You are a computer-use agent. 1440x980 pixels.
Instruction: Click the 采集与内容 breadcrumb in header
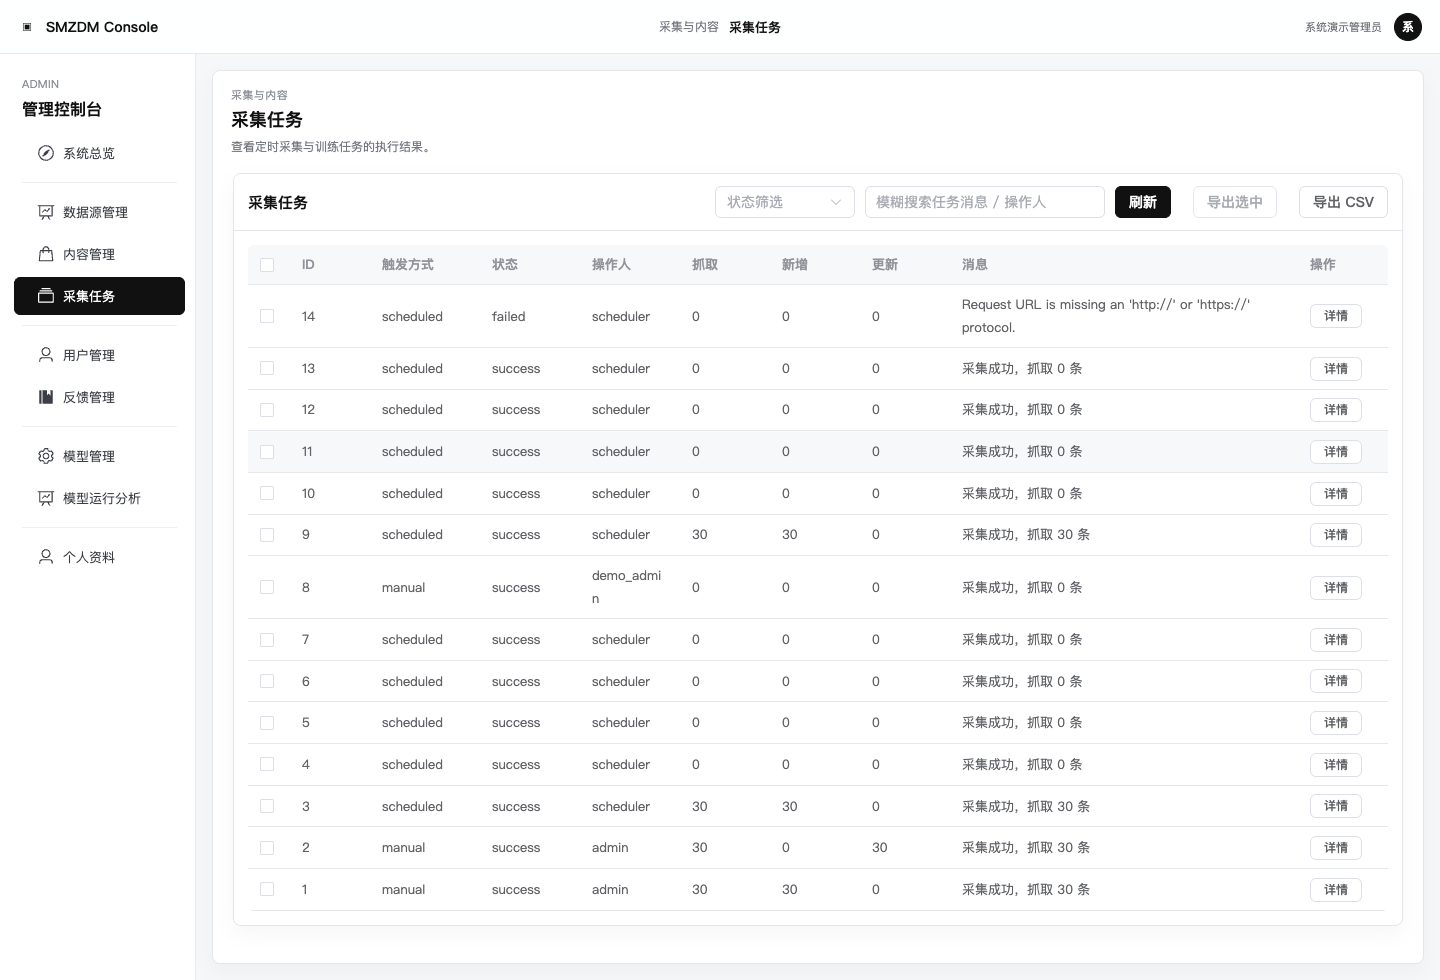click(689, 27)
